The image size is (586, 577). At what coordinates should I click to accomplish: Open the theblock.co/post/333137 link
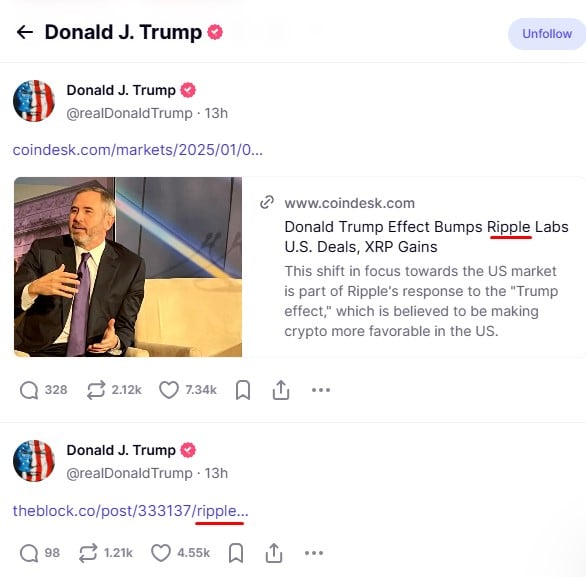[x=130, y=511]
